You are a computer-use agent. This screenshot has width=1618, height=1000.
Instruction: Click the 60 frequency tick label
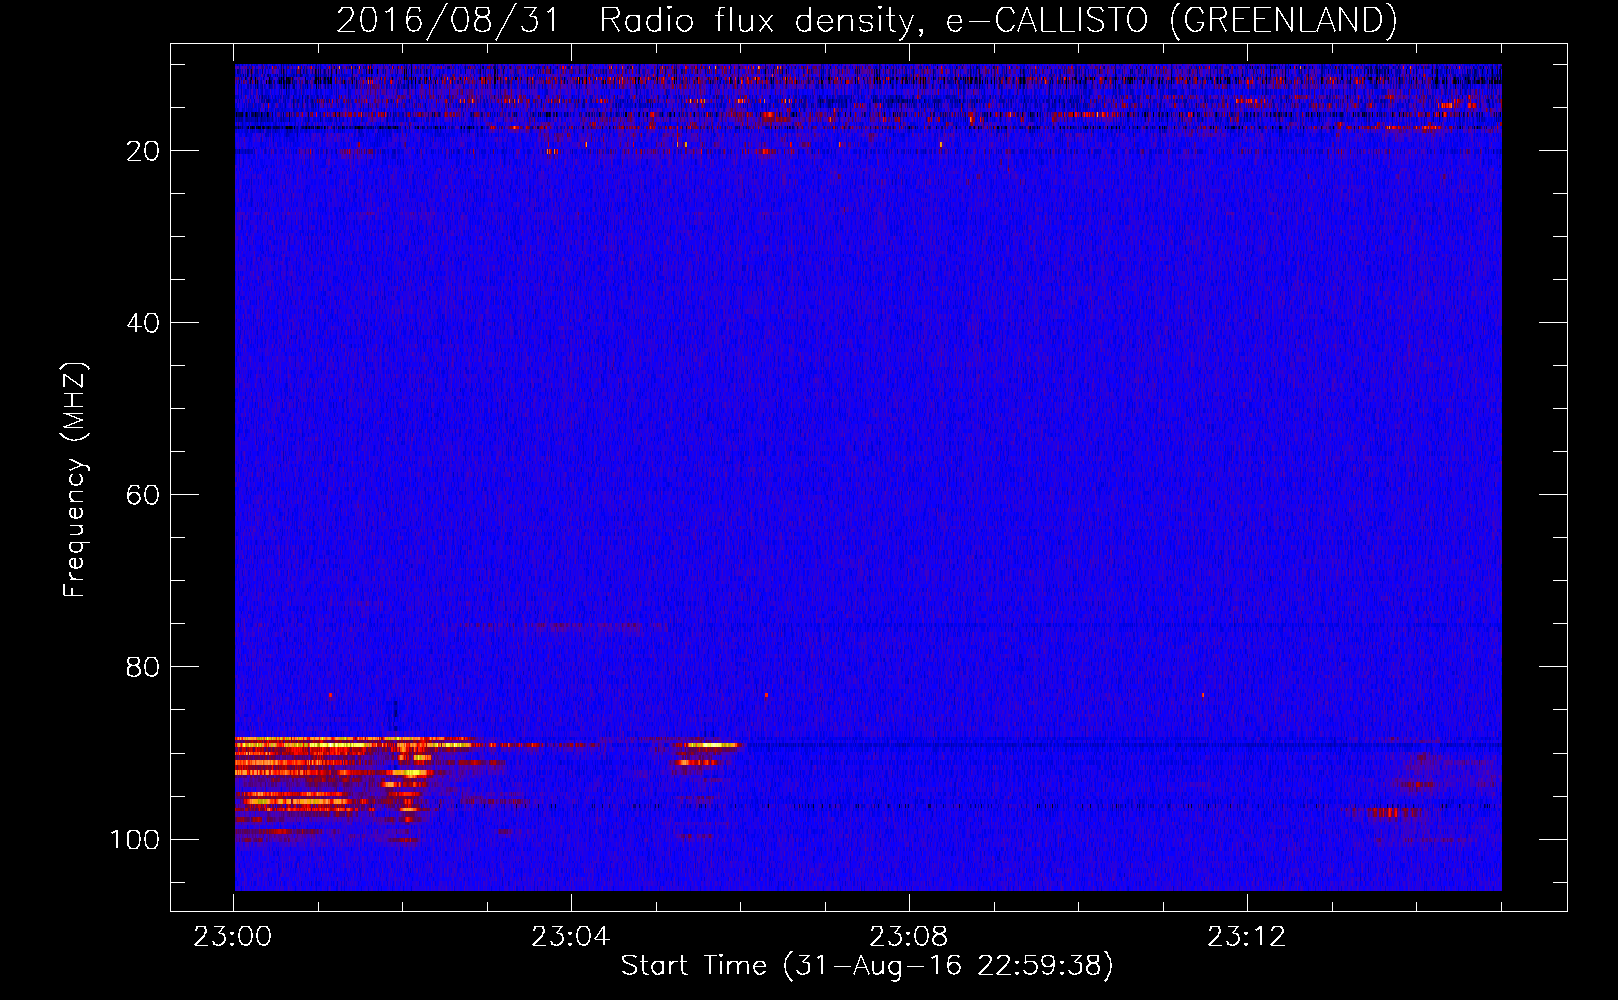143,495
